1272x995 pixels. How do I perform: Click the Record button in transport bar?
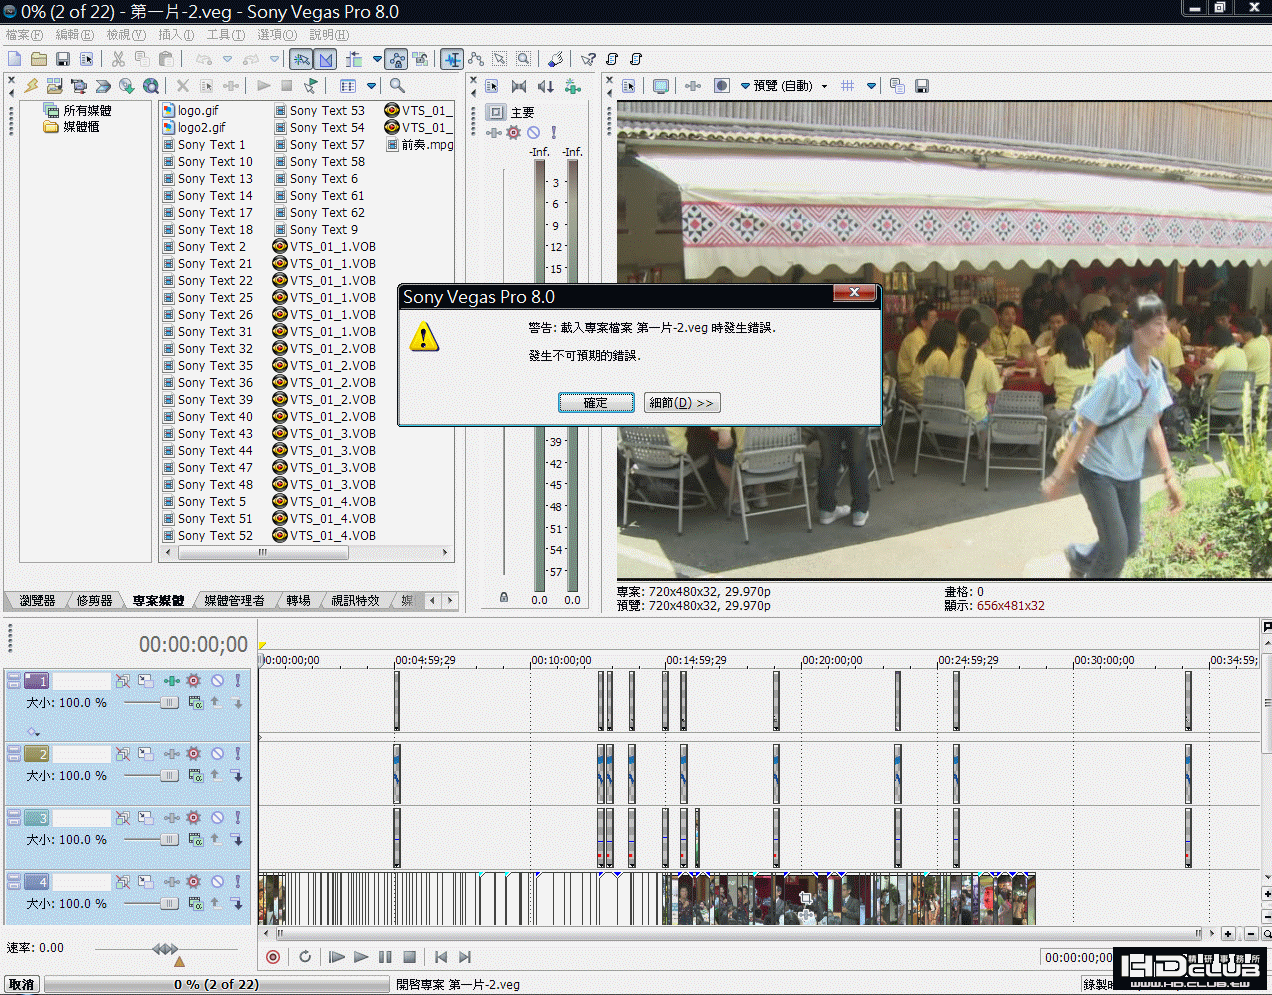click(273, 957)
